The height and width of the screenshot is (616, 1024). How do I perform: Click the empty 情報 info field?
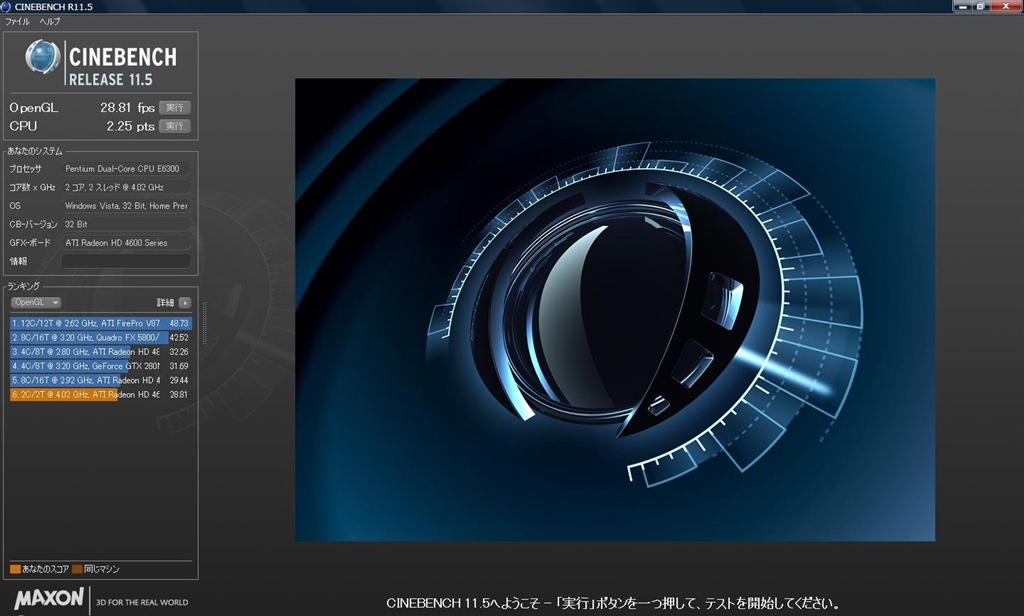point(126,261)
